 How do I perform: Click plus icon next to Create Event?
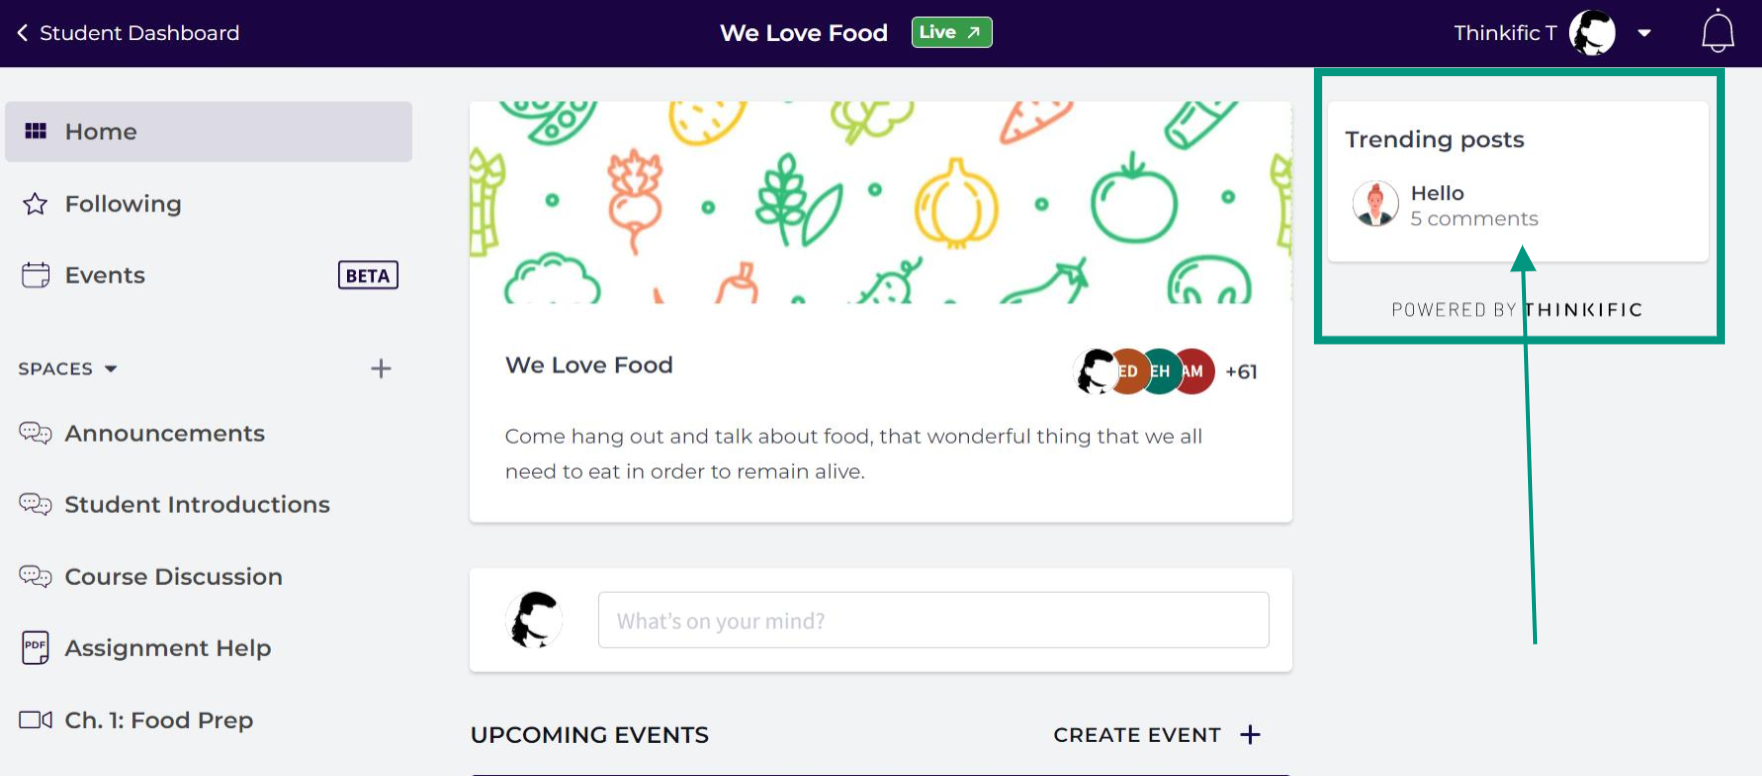point(1250,735)
